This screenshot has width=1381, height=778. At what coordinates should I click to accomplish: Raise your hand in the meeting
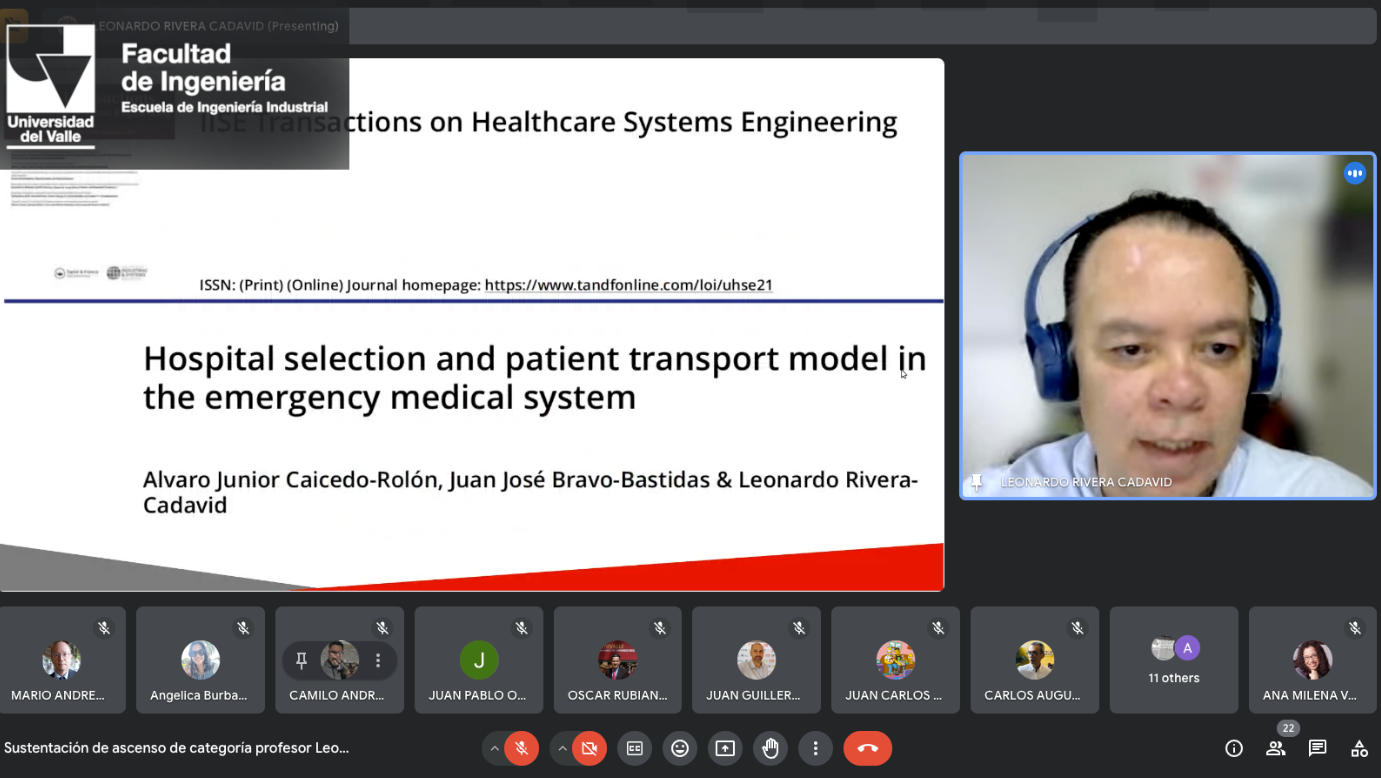770,748
